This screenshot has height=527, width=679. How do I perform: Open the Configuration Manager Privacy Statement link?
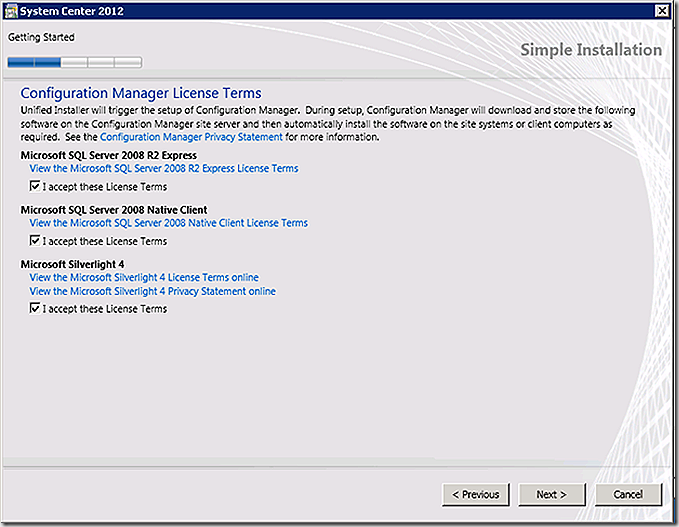click(191, 137)
